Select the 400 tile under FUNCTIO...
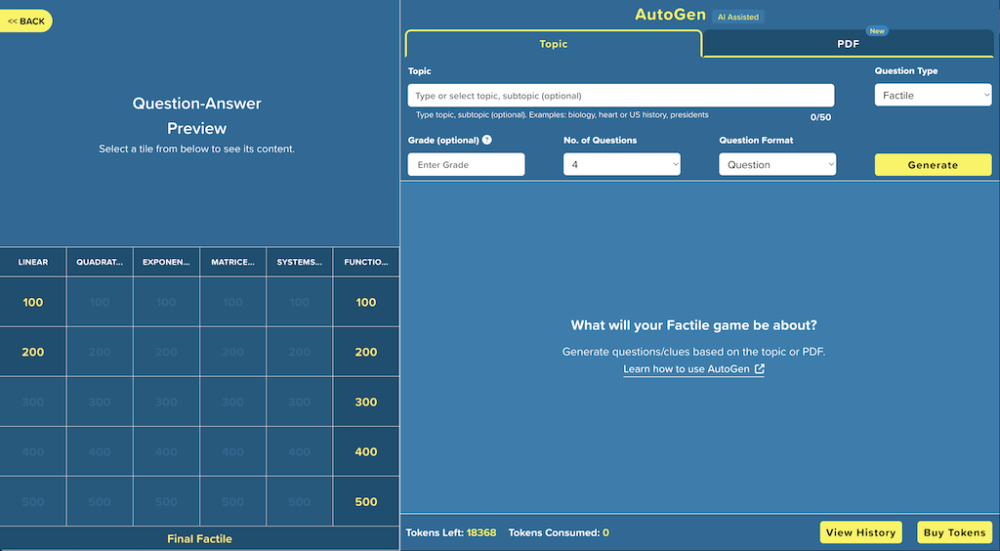 point(366,452)
